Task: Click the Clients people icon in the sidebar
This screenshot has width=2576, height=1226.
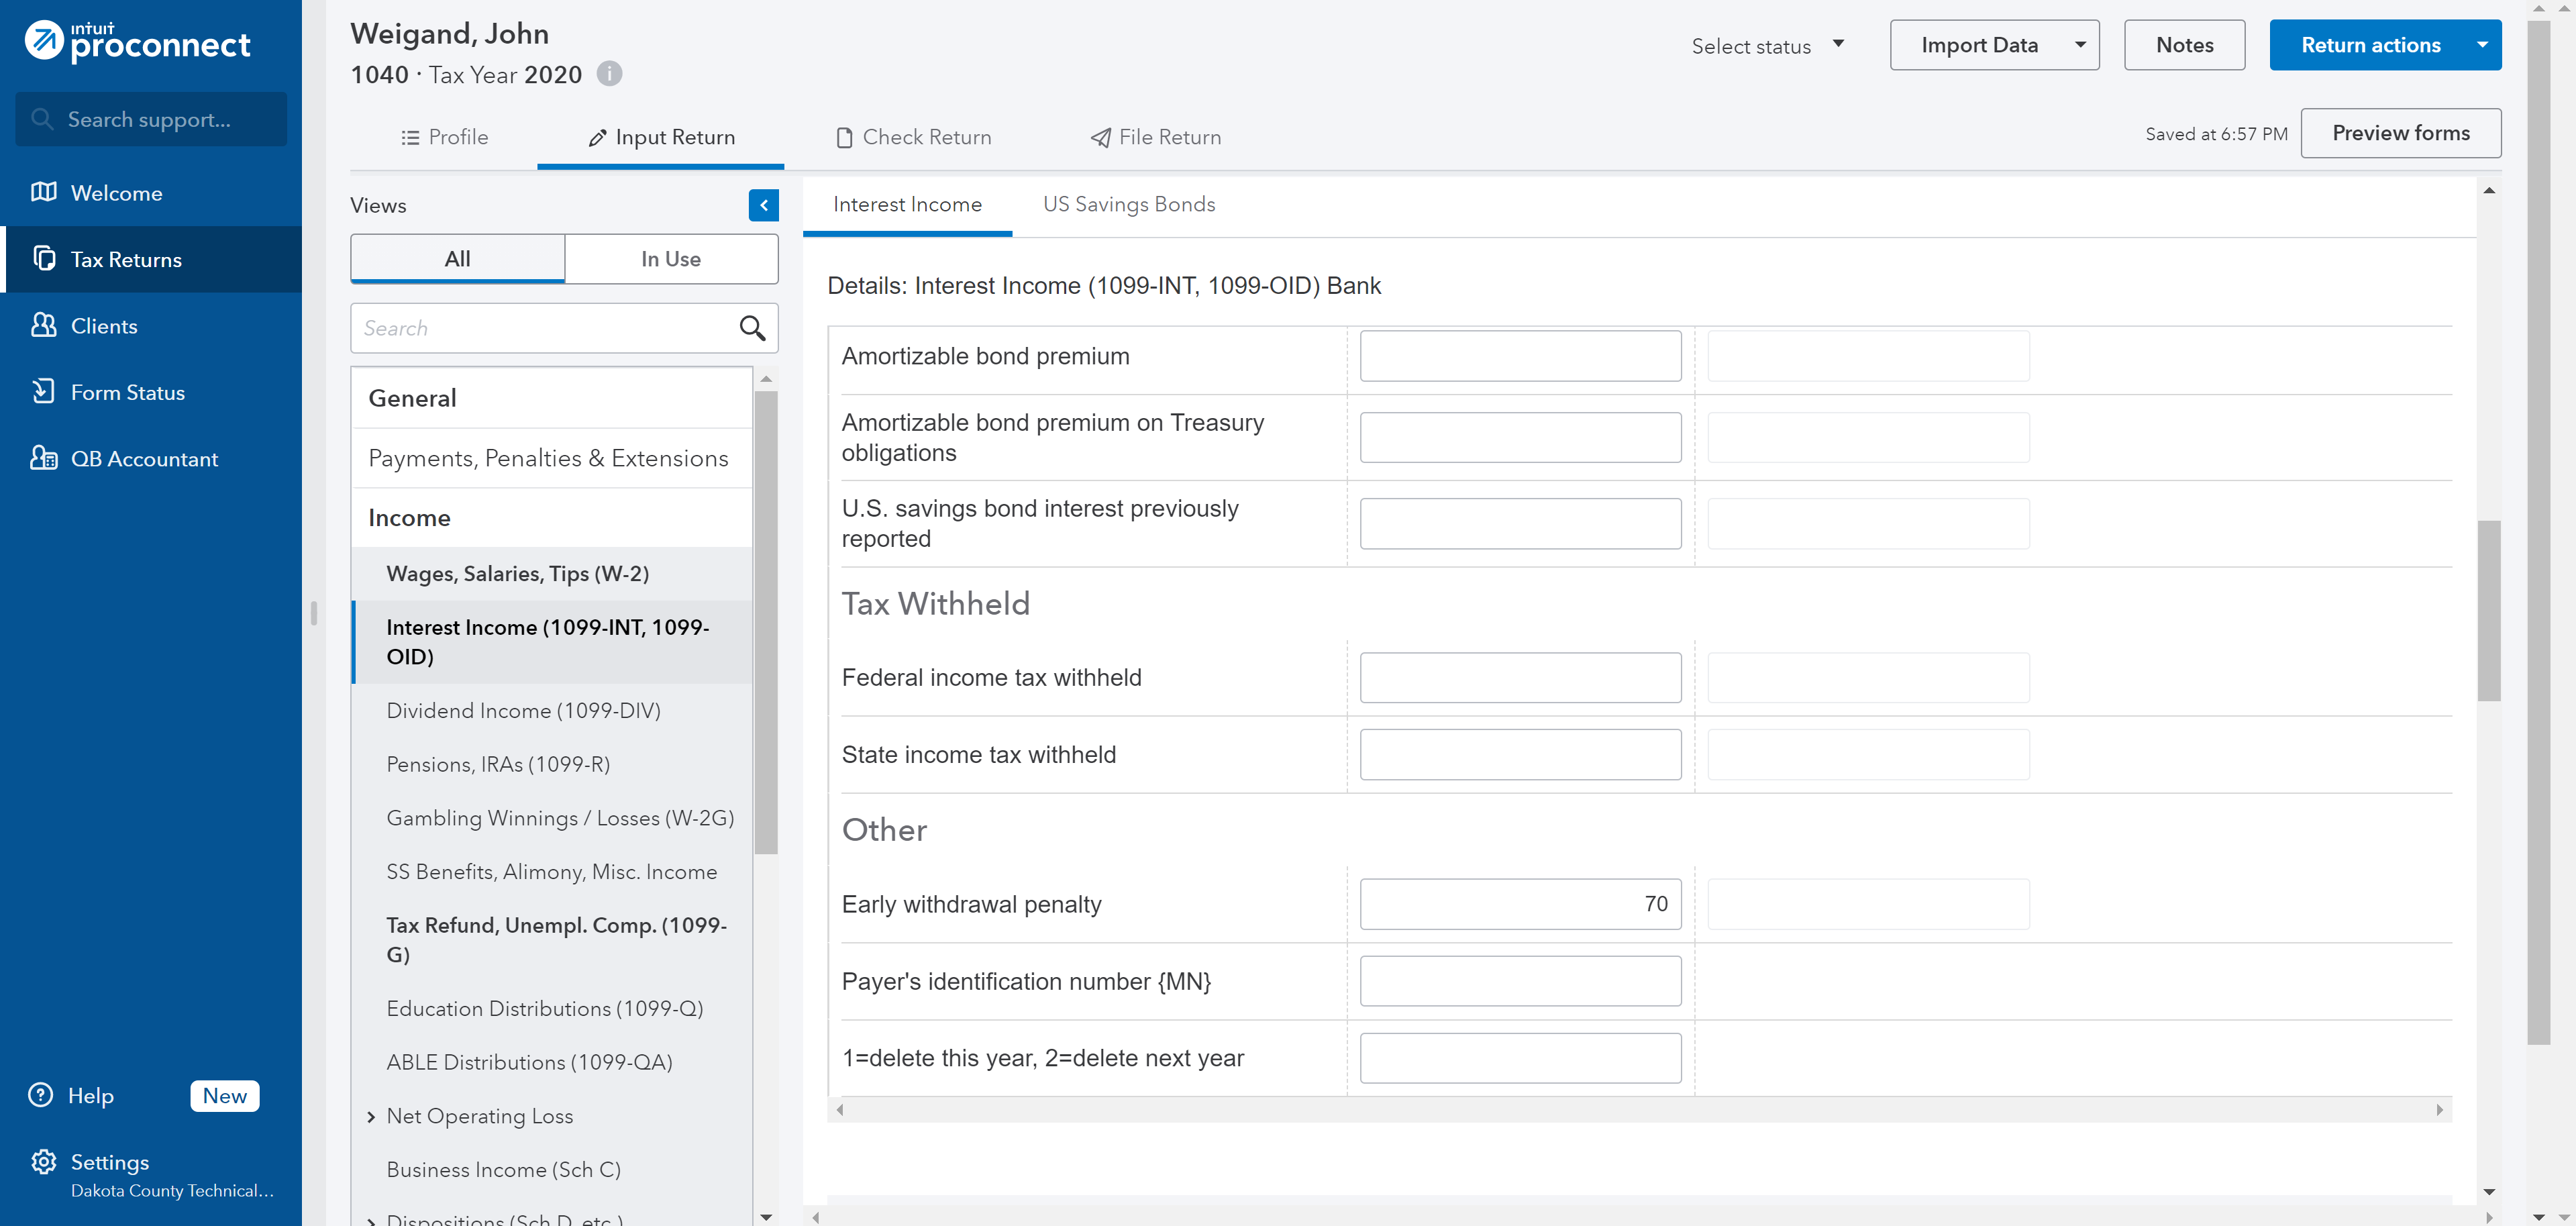Action: click(43, 325)
